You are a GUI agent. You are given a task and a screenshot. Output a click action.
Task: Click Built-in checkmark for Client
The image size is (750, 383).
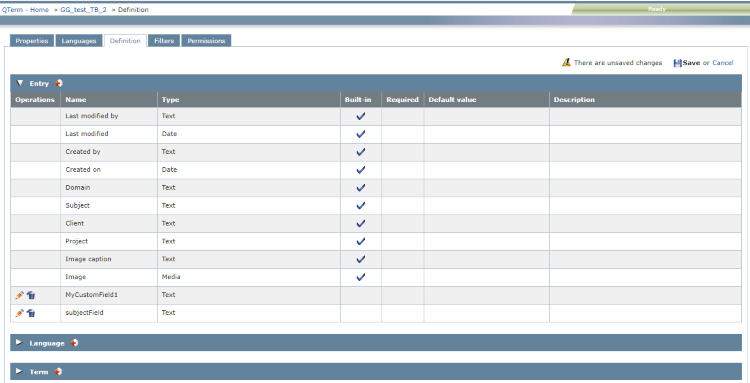pos(361,223)
